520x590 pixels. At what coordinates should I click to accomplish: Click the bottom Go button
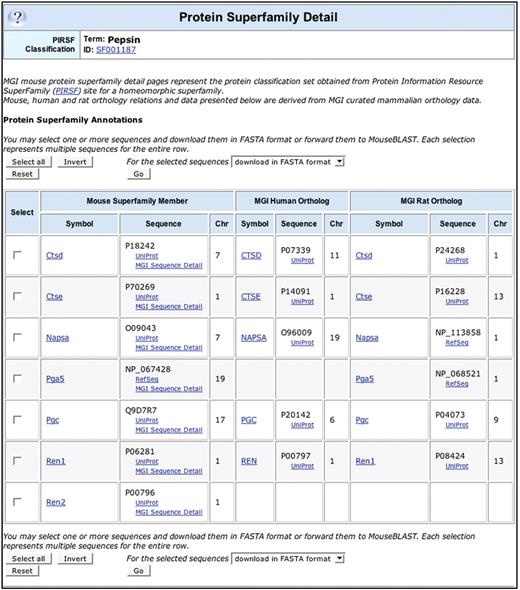coord(138,571)
